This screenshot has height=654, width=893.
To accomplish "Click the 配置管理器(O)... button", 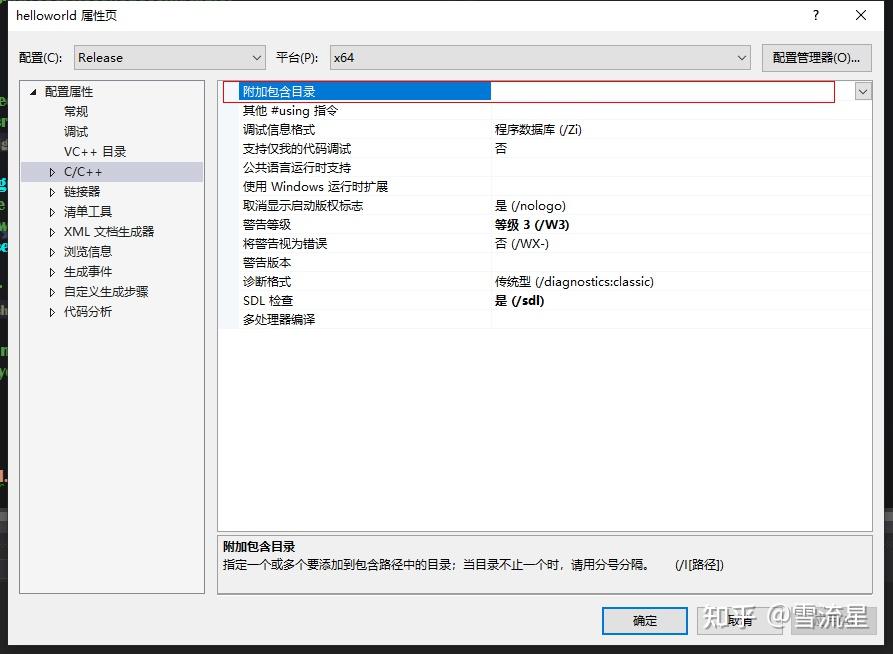I will pos(816,58).
